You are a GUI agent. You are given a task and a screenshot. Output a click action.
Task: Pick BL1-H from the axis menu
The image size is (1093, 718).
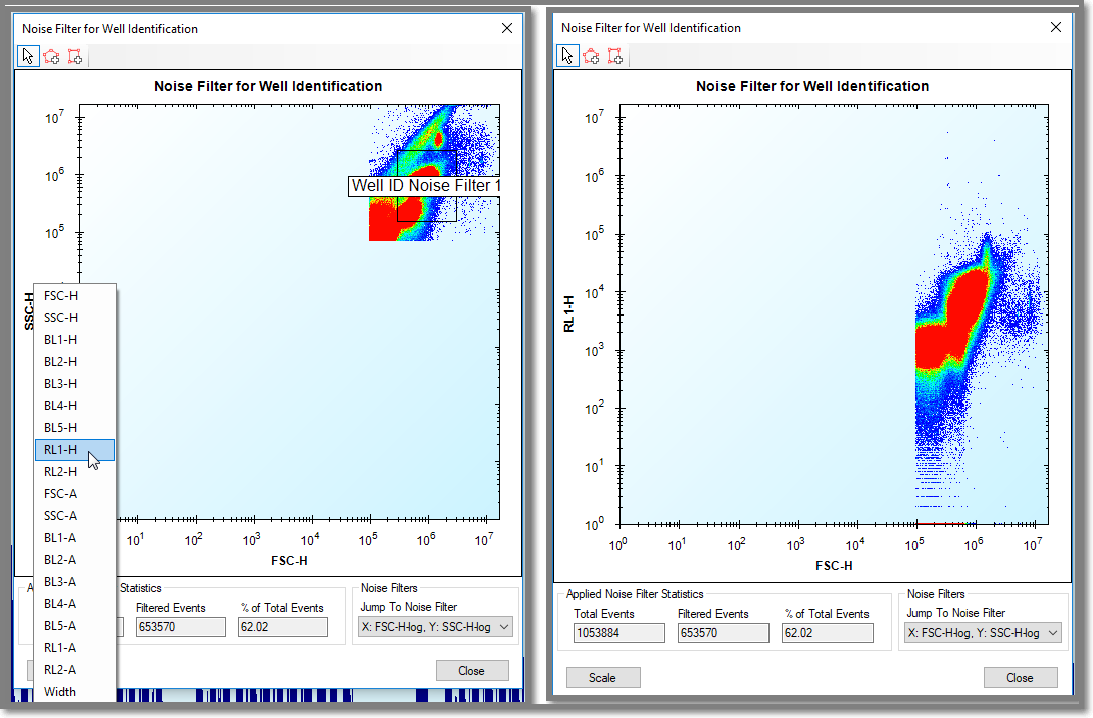61,340
